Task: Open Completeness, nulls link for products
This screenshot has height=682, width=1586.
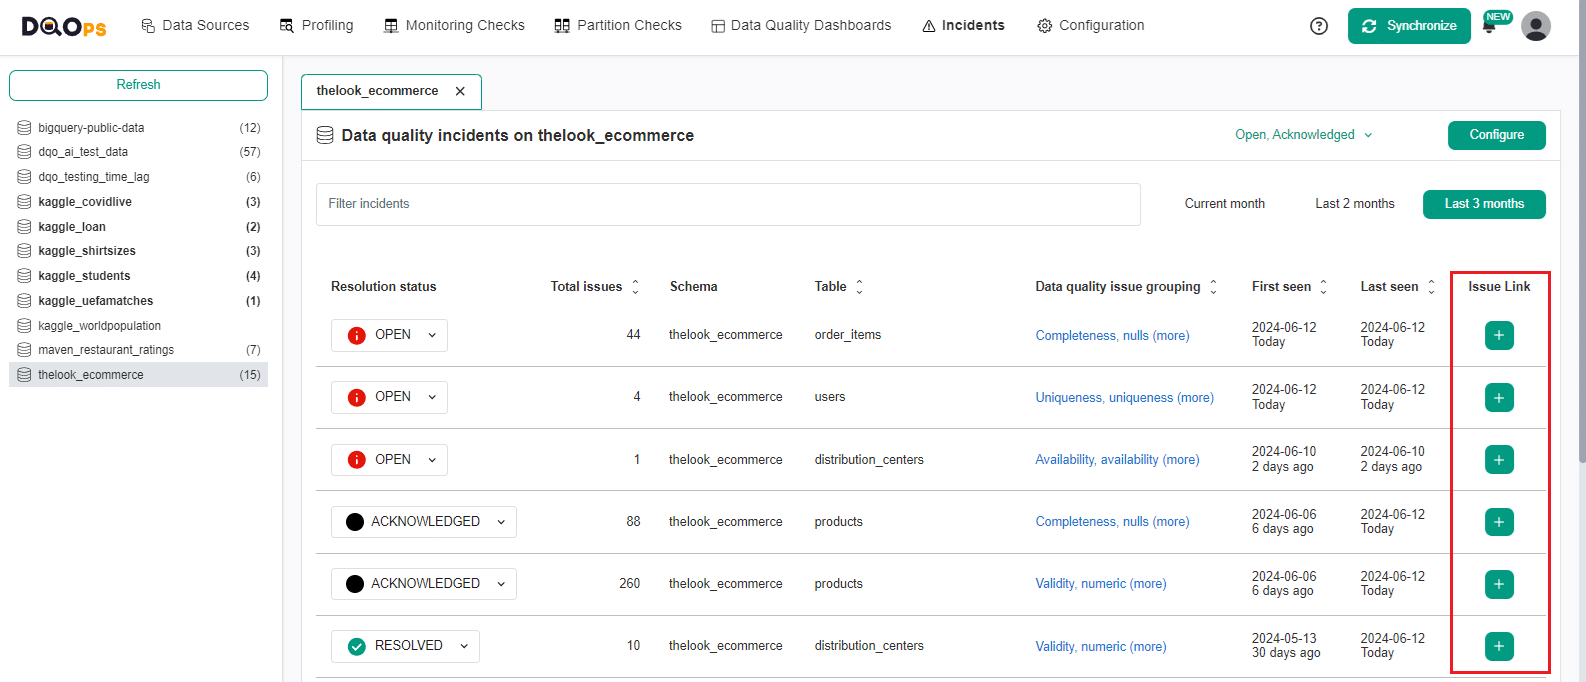Action: coord(1113,522)
